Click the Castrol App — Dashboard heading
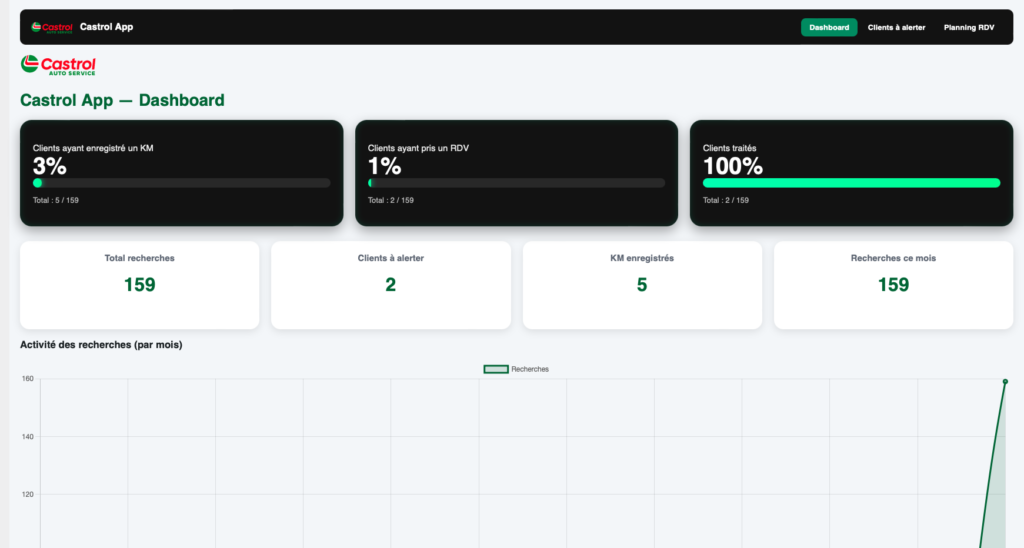 (x=122, y=100)
